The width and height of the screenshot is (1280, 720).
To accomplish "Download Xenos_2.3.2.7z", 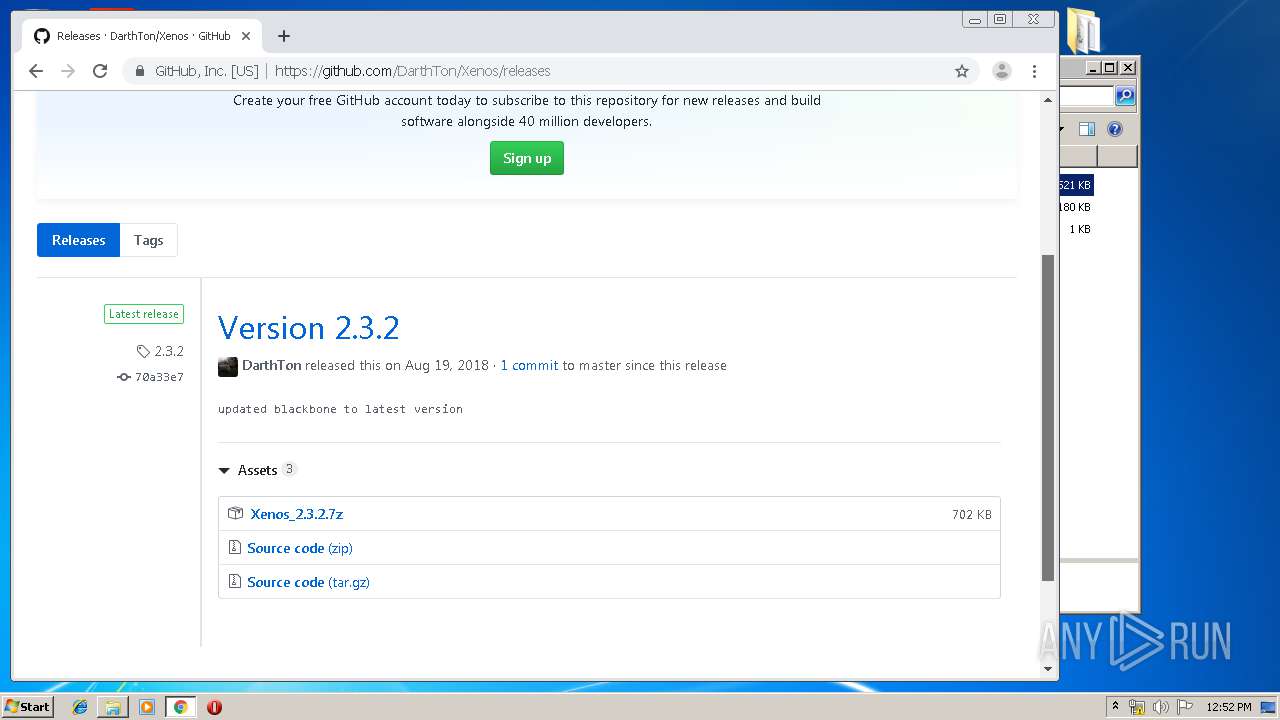I will (x=296, y=514).
